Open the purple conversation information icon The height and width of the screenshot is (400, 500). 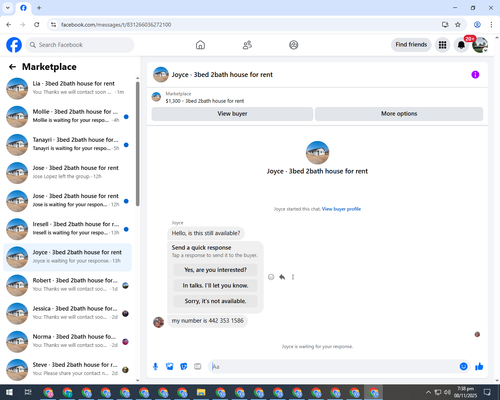[x=475, y=75]
